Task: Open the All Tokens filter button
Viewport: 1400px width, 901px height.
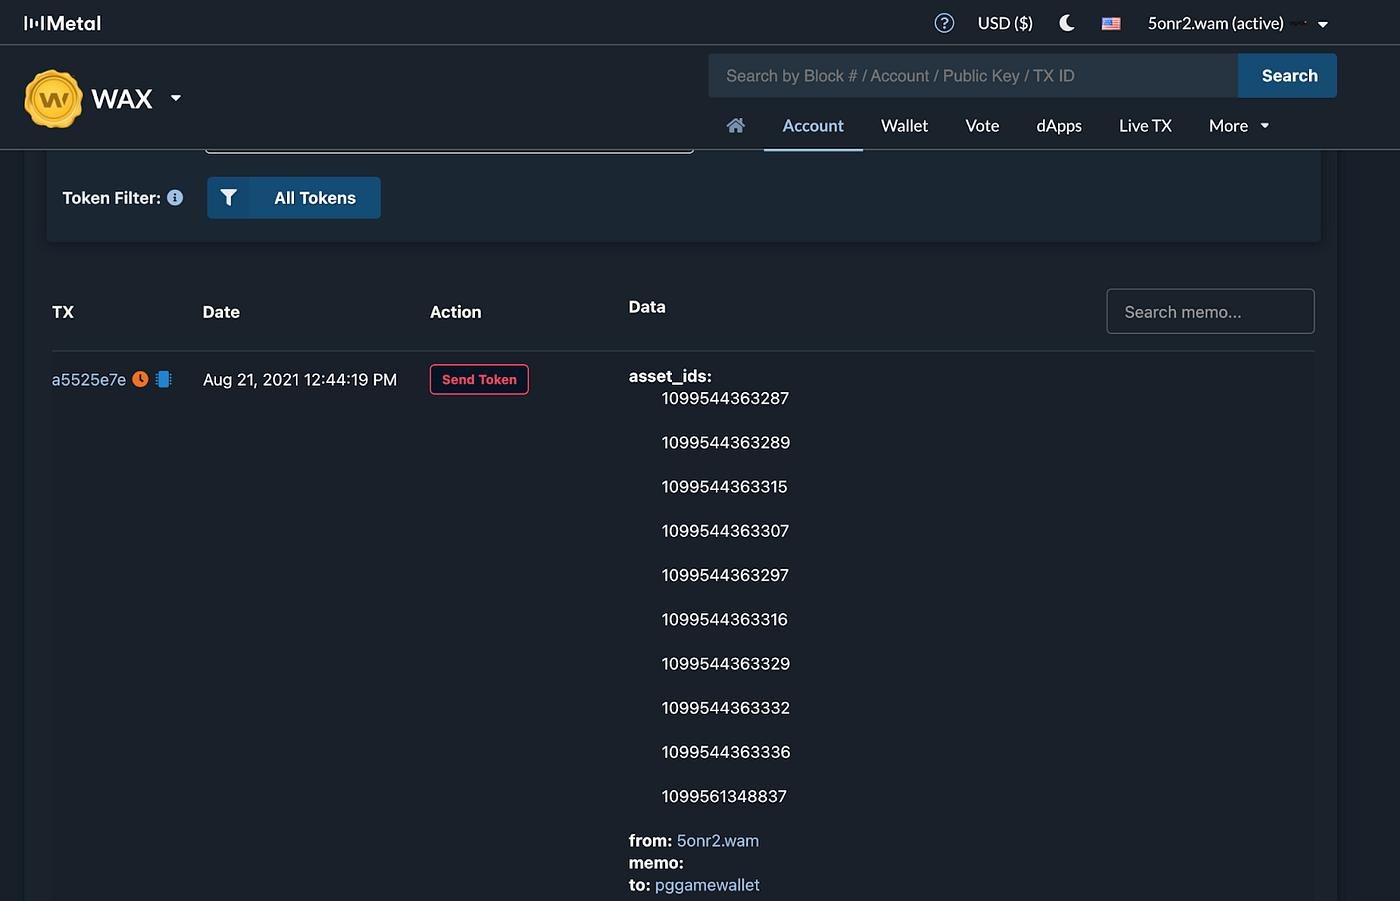Action: 294,198
